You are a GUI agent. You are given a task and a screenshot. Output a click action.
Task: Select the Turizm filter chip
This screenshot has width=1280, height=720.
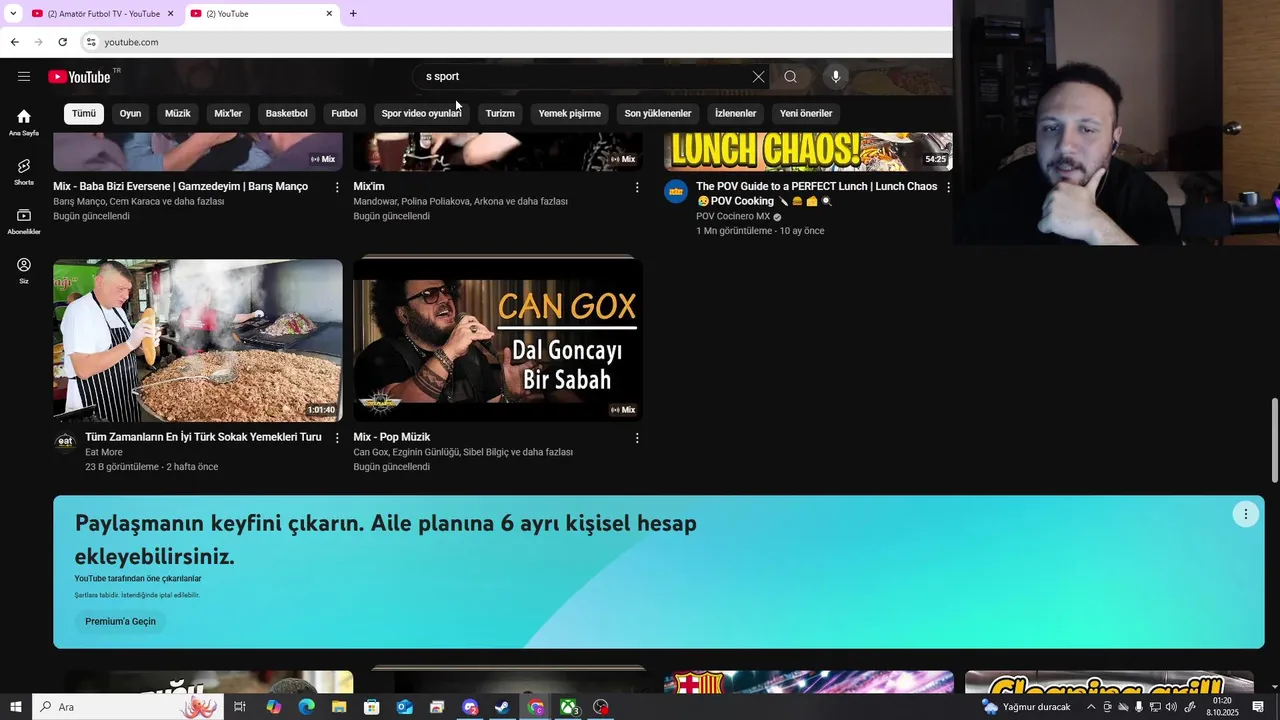(500, 113)
